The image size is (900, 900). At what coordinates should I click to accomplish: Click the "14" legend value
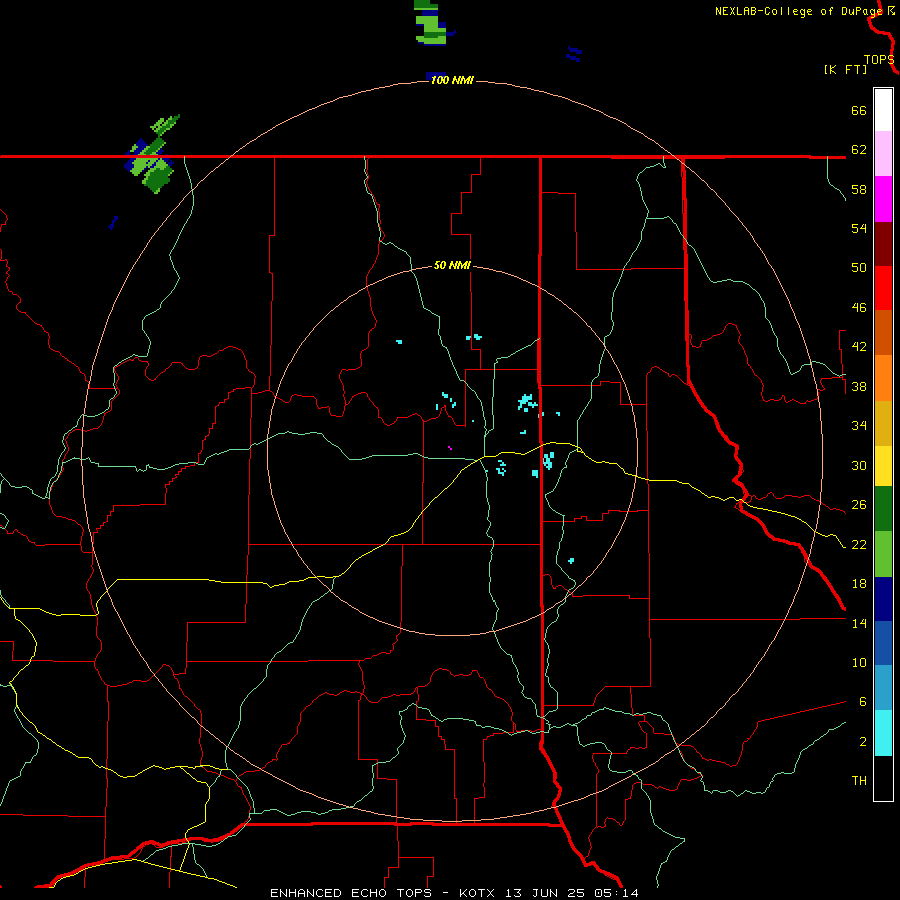[859, 623]
